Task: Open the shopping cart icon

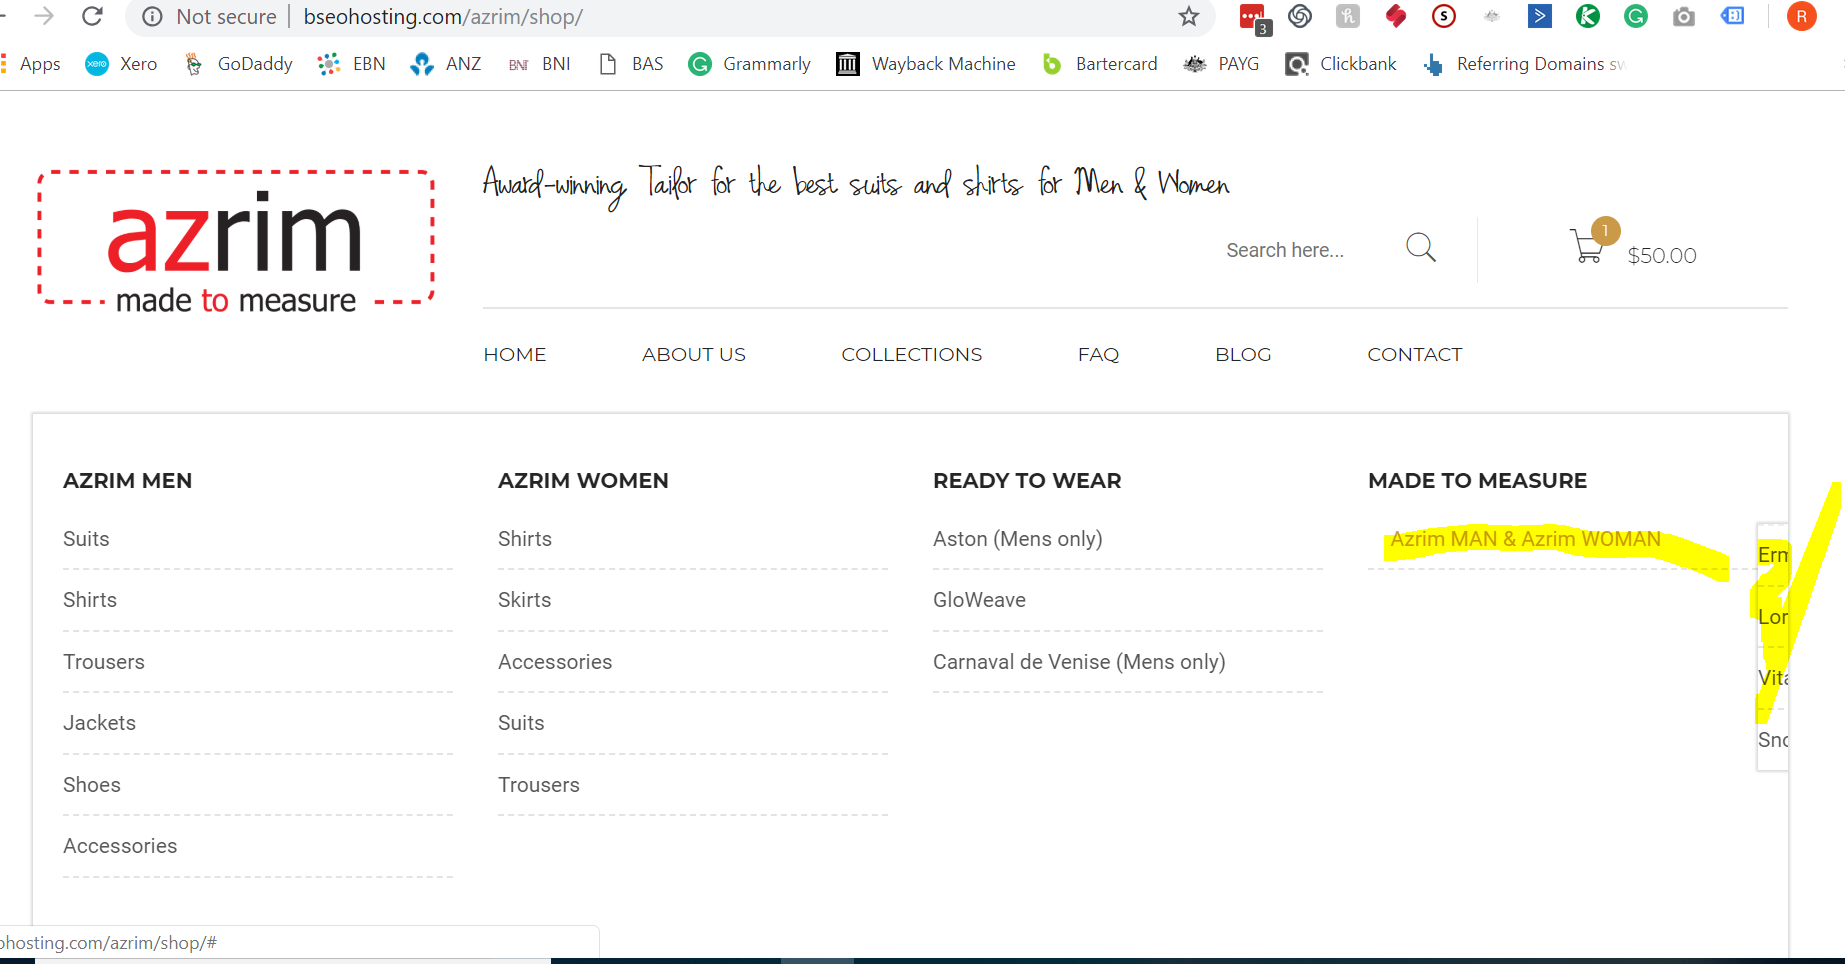Action: point(1587,246)
